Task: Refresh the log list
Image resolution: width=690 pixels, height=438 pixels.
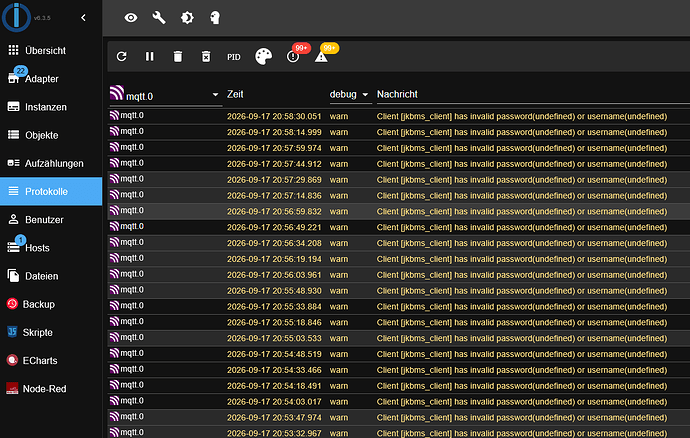Action: pyautogui.click(x=121, y=56)
